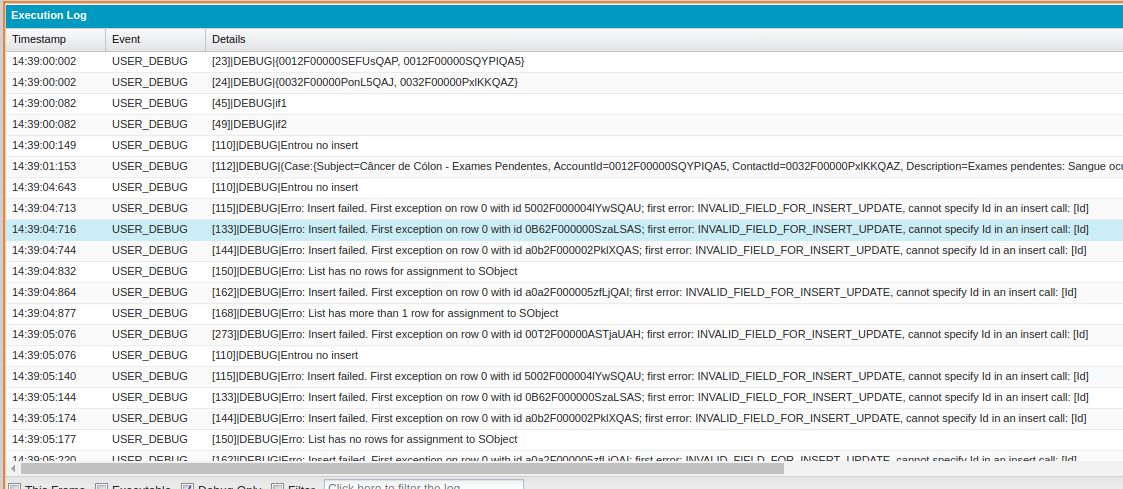The width and height of the screenshot is (1123, 489).
Task: Select the highlighted [133] row at 14:39:04:716
Action: click(564, 229)
